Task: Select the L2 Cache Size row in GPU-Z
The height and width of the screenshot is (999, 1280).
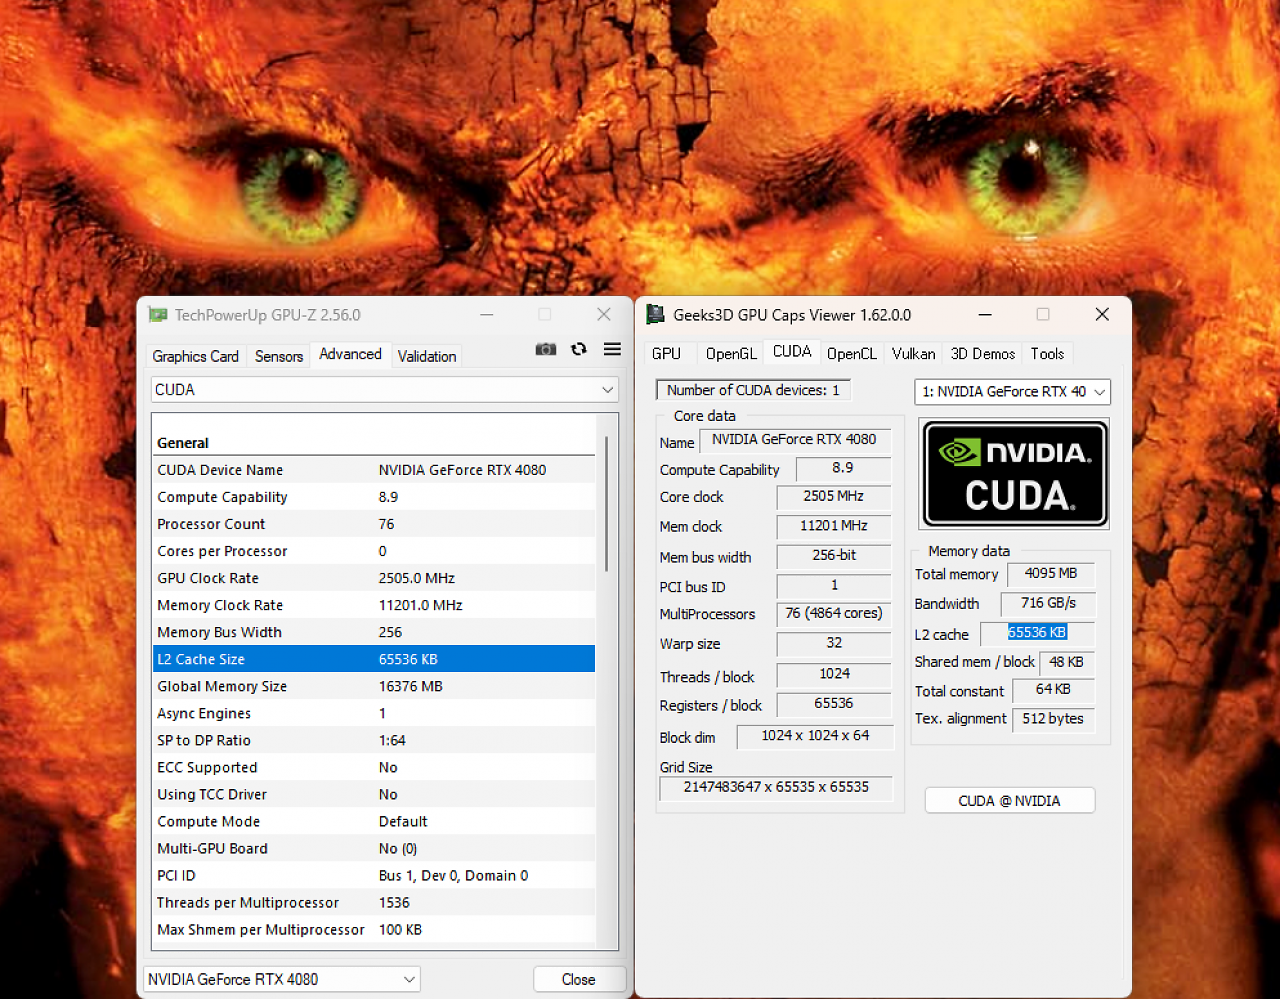Action: click(374, 659)
